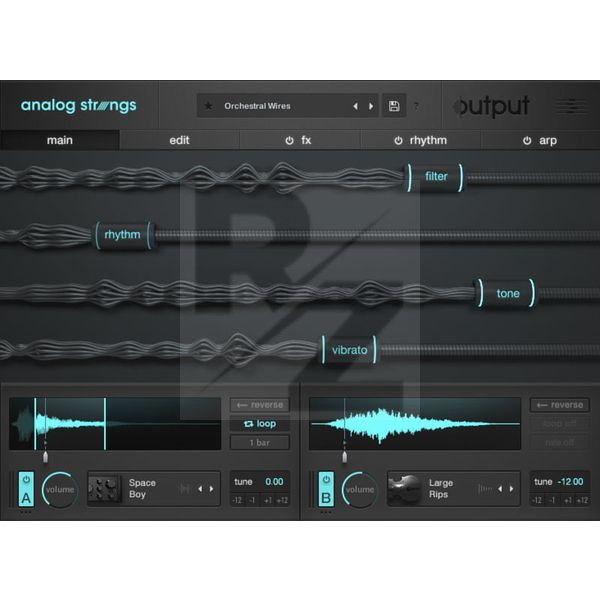Click the sample type icon beside Space Boy
The image size is (600, 600).
click(x=184, y=489)
